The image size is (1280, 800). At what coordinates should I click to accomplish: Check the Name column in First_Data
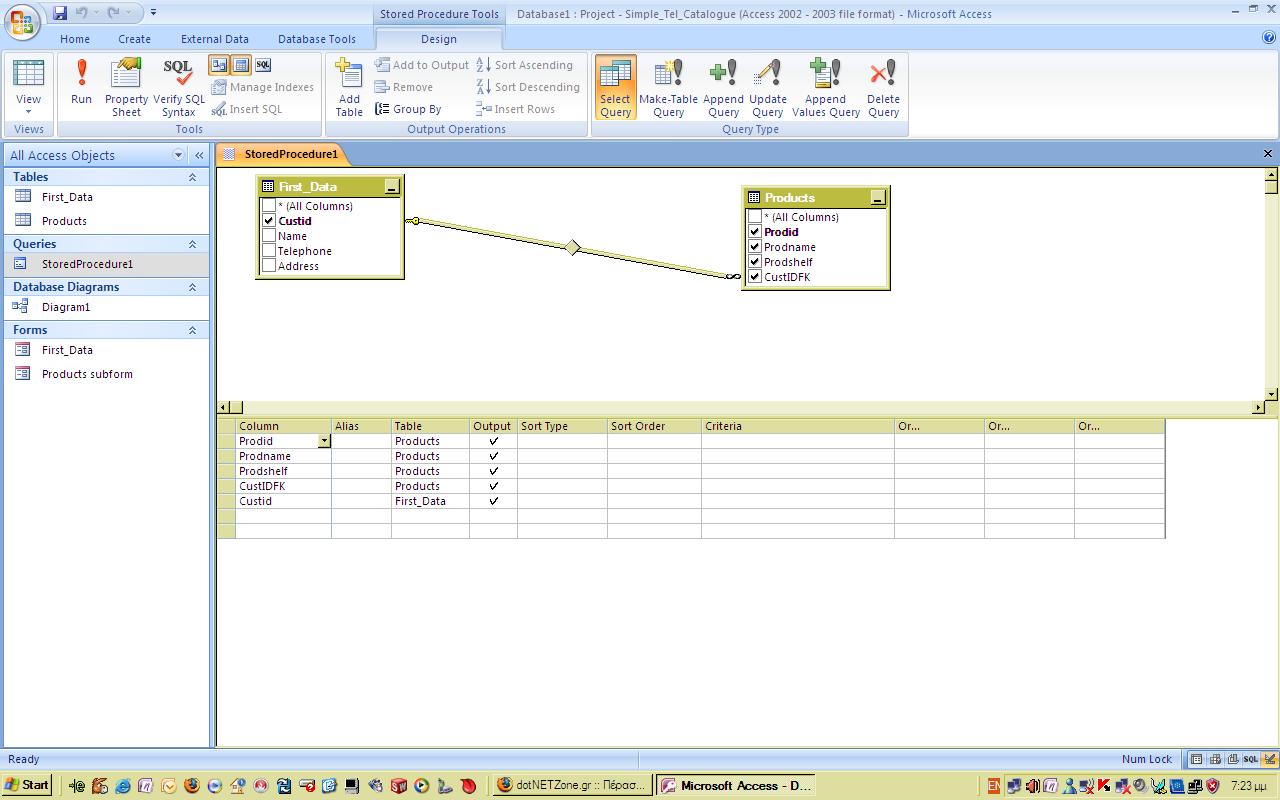tap(269, 236)
